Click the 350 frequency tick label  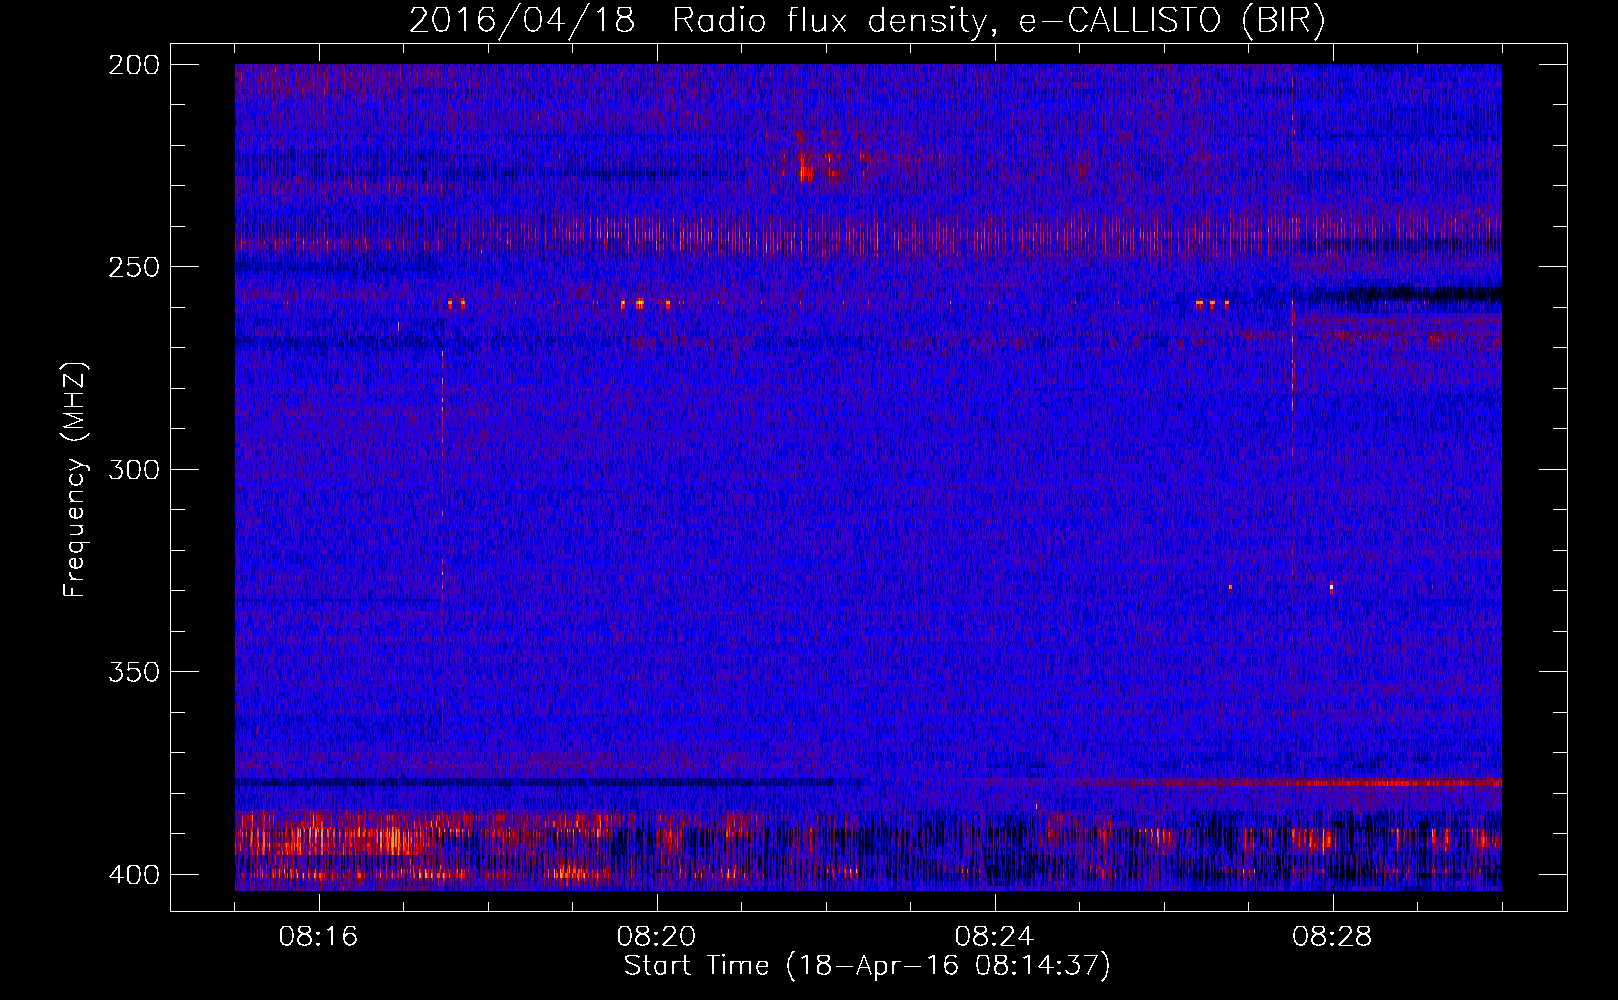pos(133,671)
